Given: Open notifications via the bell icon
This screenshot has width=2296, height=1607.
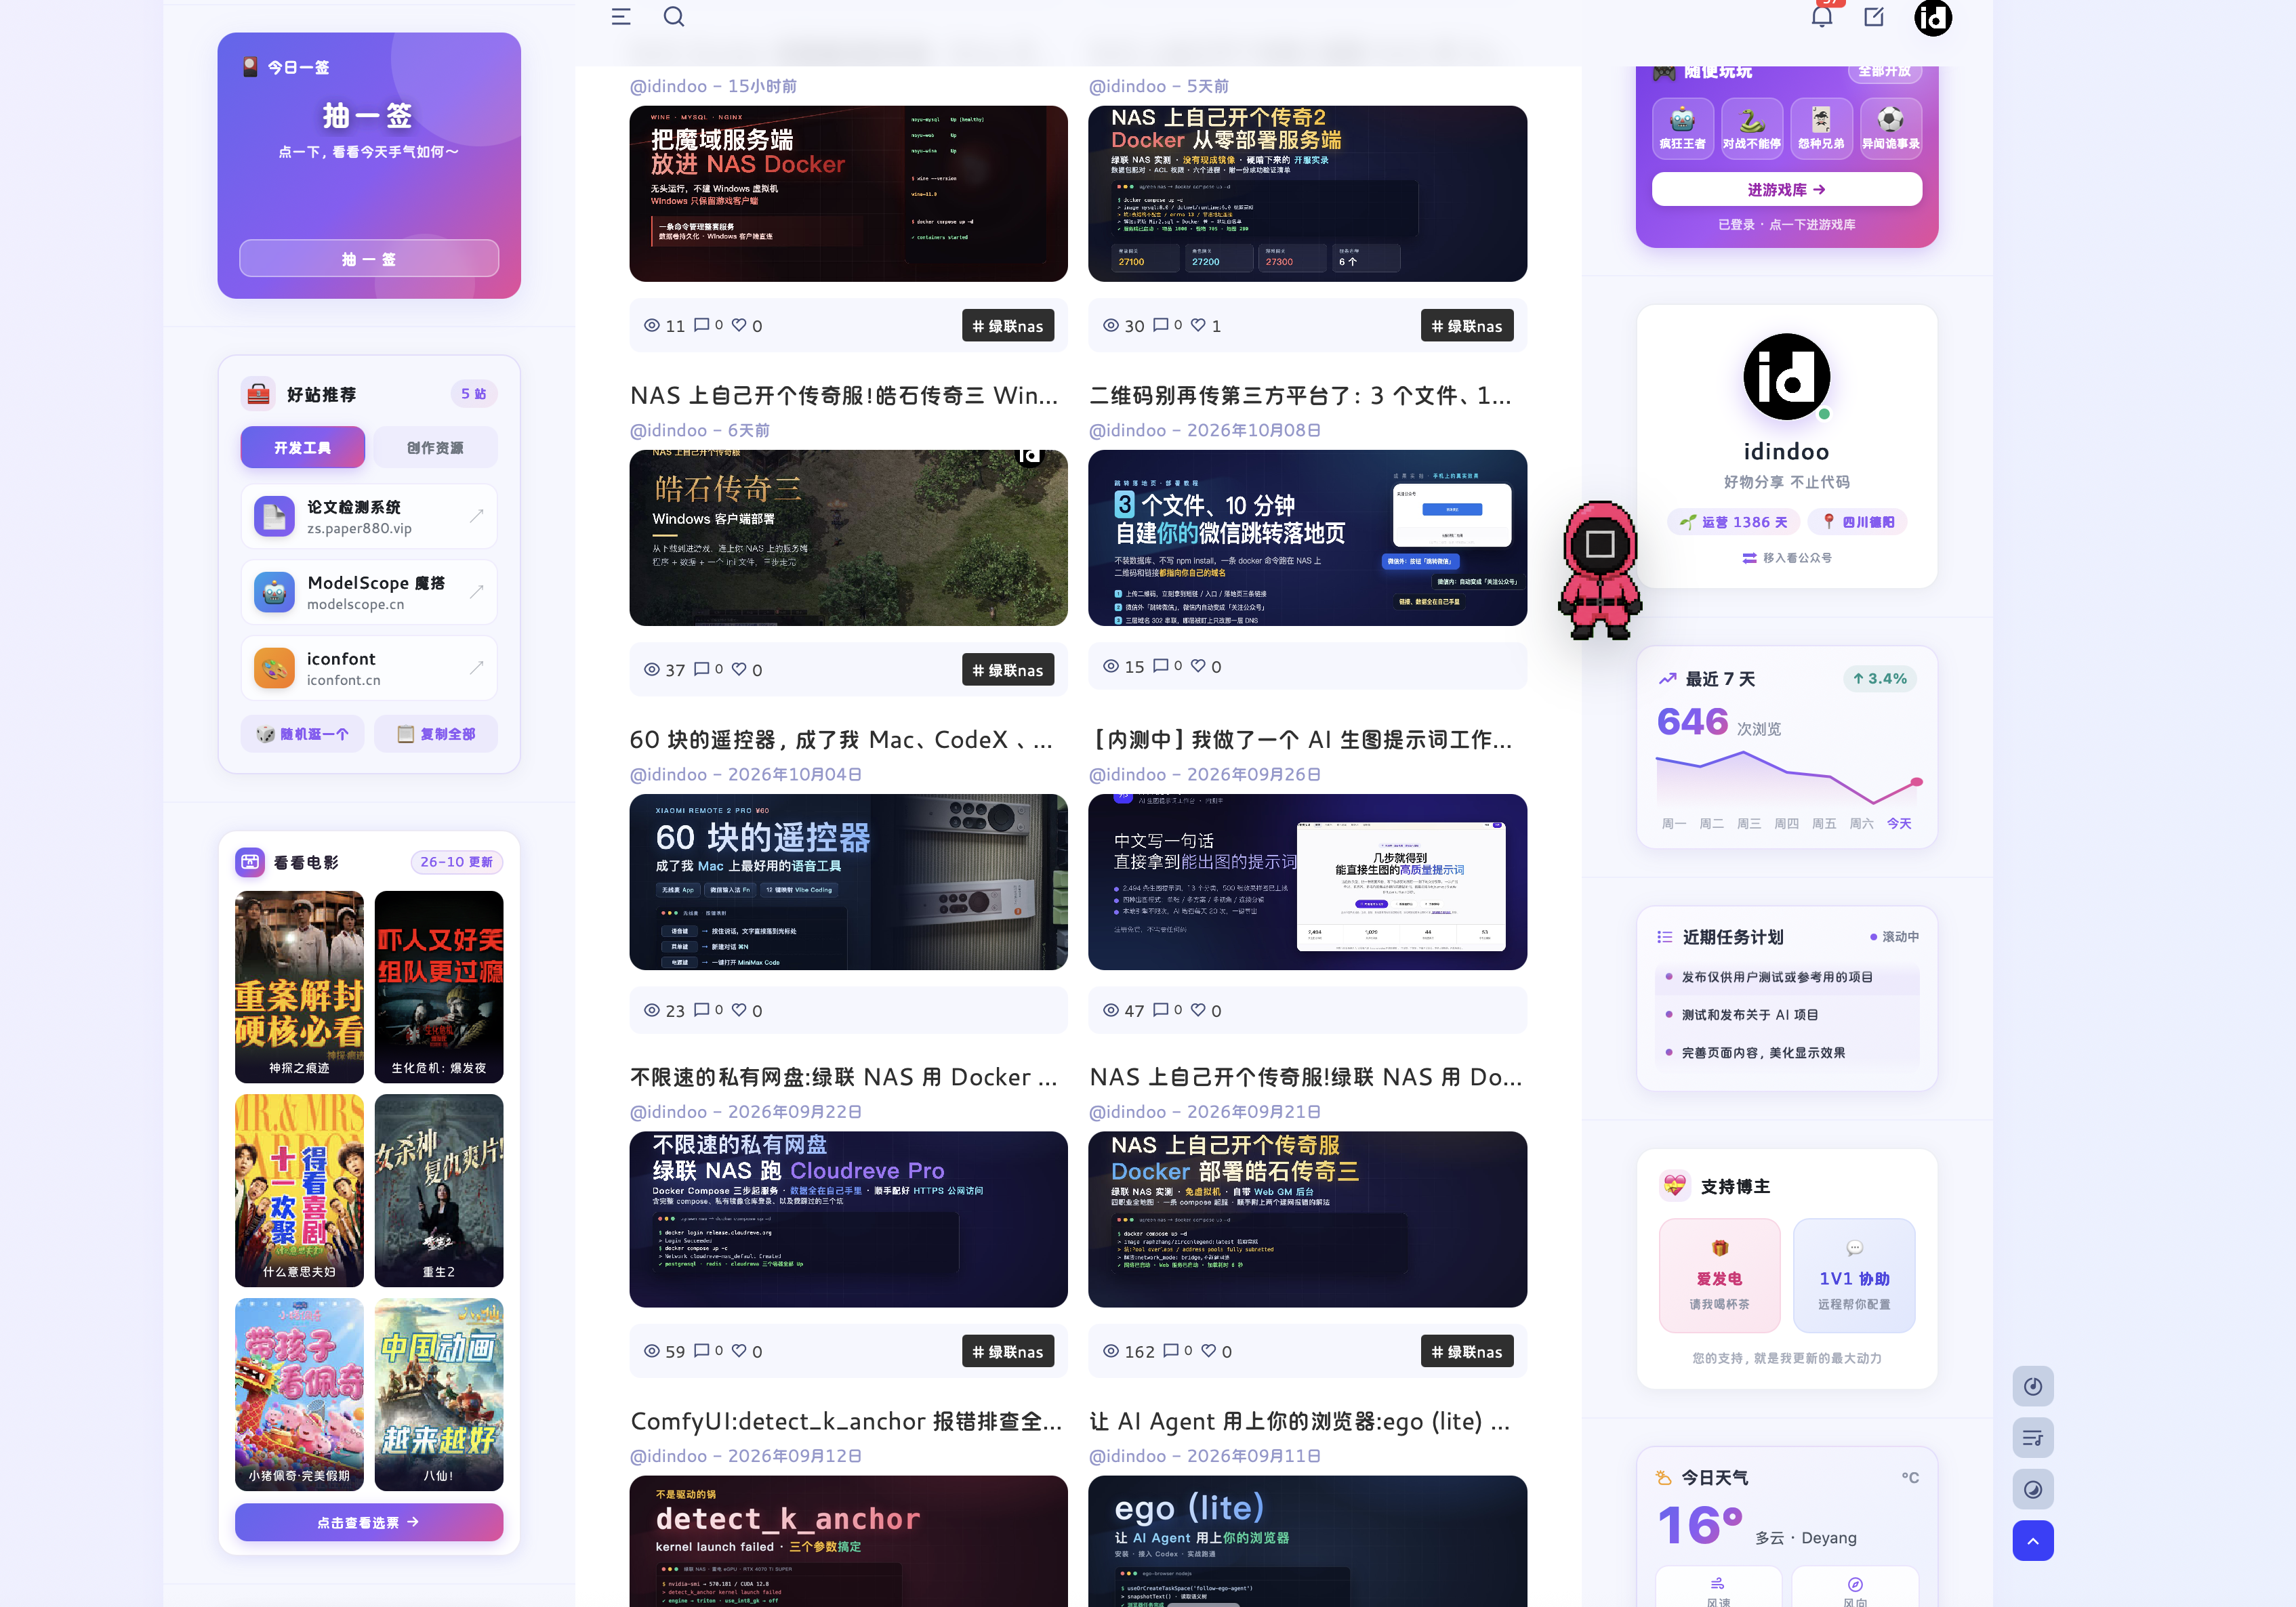Looking at the screenshot, I should [x=1822, y=17].
